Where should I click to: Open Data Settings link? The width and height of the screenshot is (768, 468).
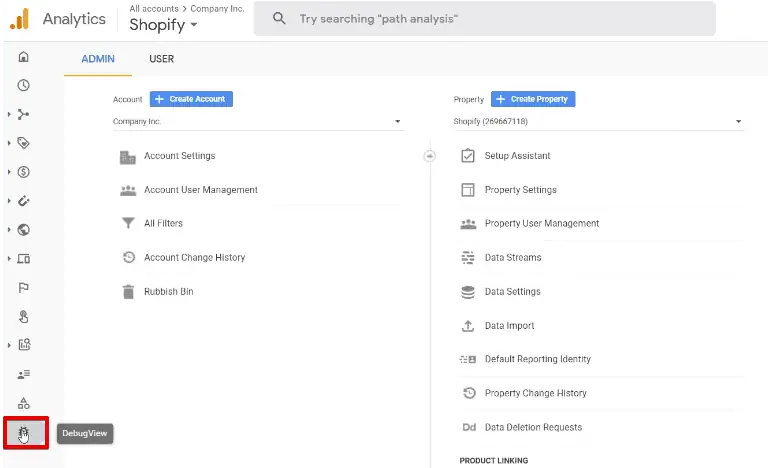click(x=512, y=292)
